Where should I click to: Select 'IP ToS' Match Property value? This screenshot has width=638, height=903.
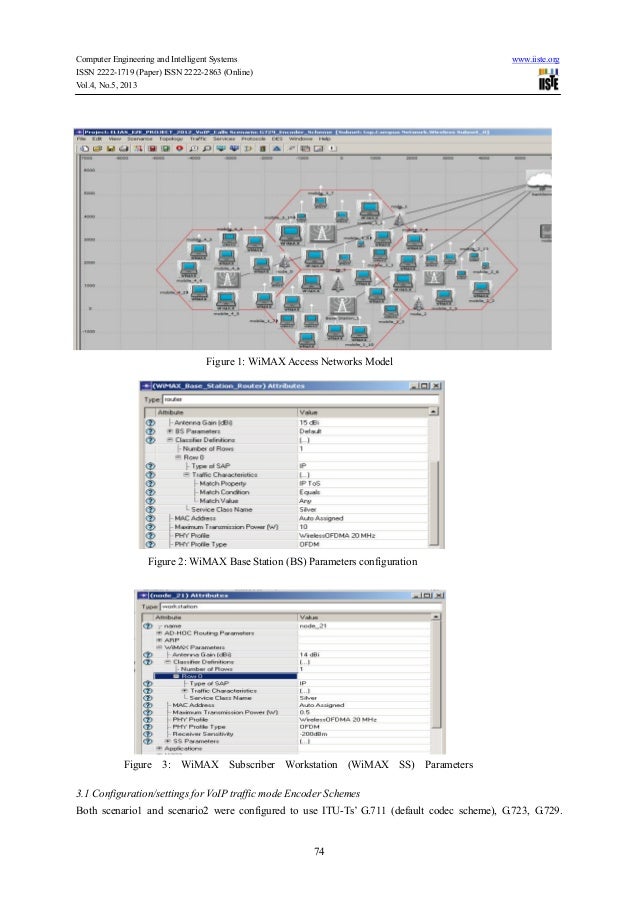click(310, 484)
